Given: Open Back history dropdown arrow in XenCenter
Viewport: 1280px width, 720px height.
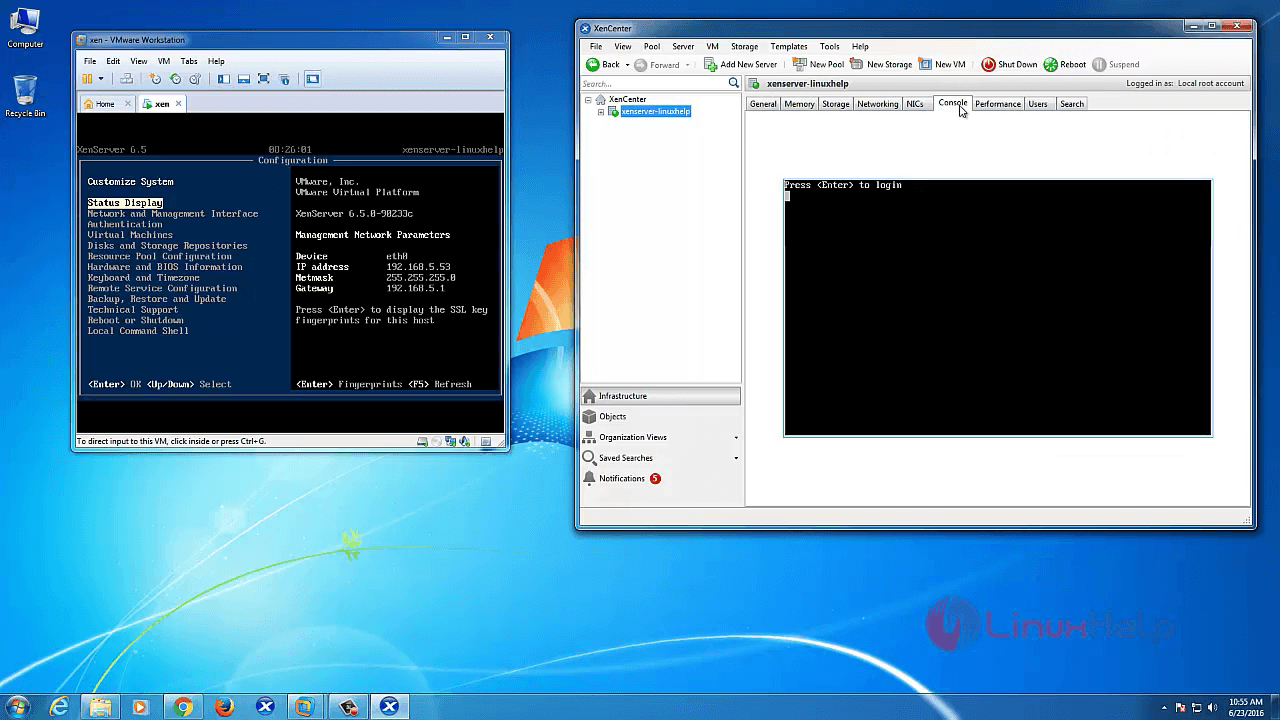Looking at the screenshot, I should (x=627, y=65).
